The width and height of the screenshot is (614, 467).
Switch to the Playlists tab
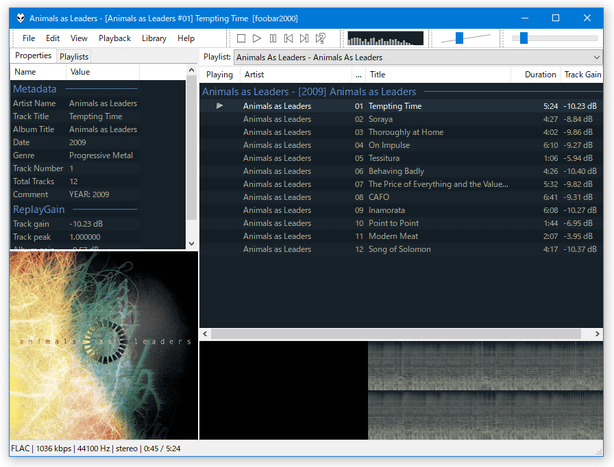[74, 57]
